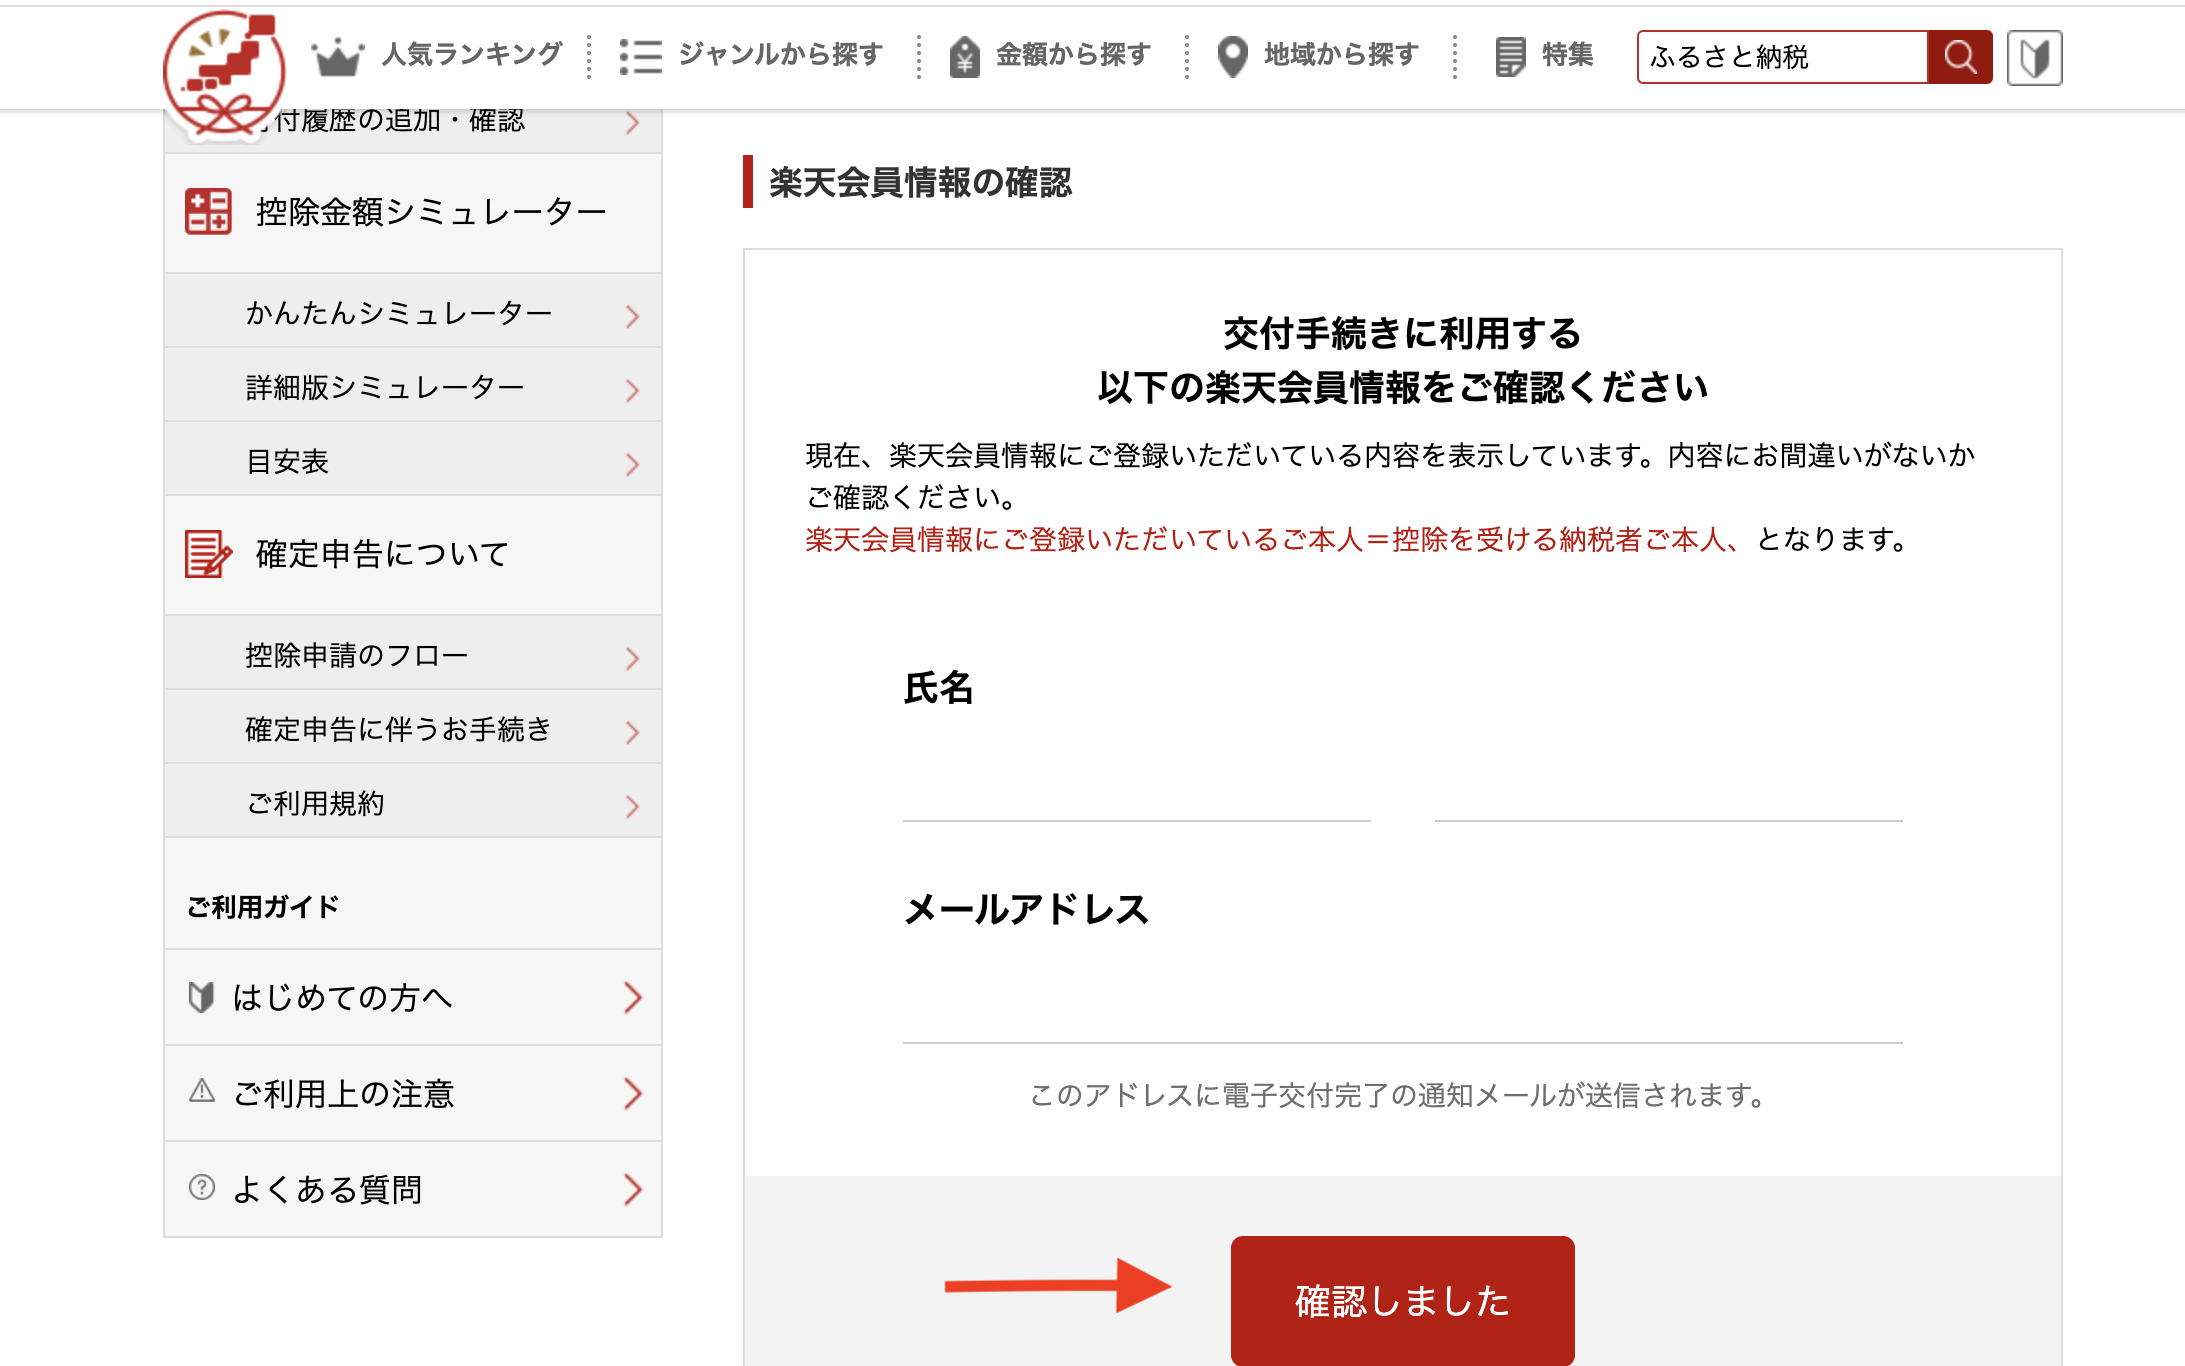Click the yen price tag icon
This screenshot has height=1366, width=2185.
(x=964, y=57)
